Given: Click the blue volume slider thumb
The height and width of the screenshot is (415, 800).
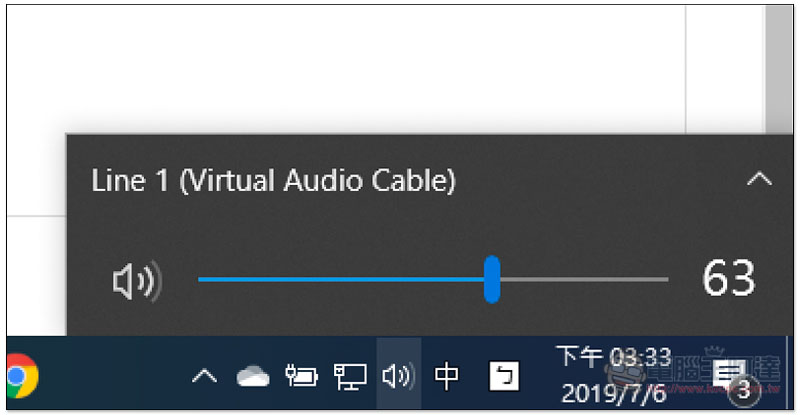Looking at the screenshot, I should tap(492, 279).
